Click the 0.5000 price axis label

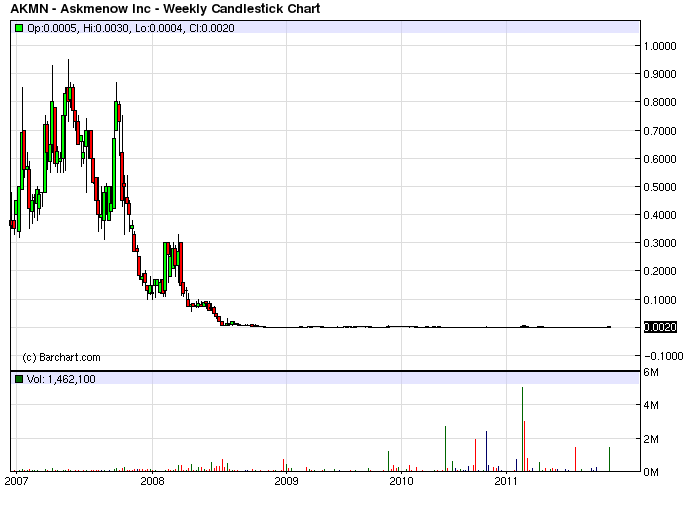click(x=660, y=187)
